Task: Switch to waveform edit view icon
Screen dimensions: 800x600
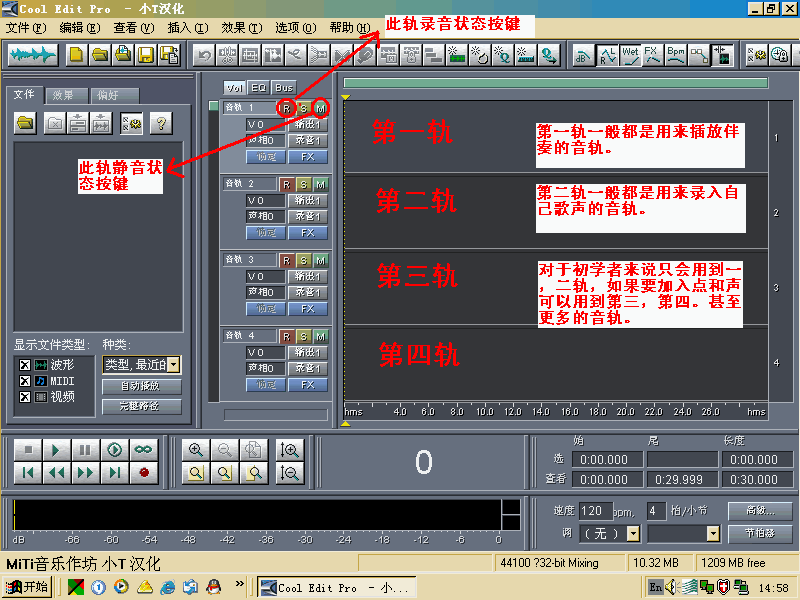Action: click(33, 55)
